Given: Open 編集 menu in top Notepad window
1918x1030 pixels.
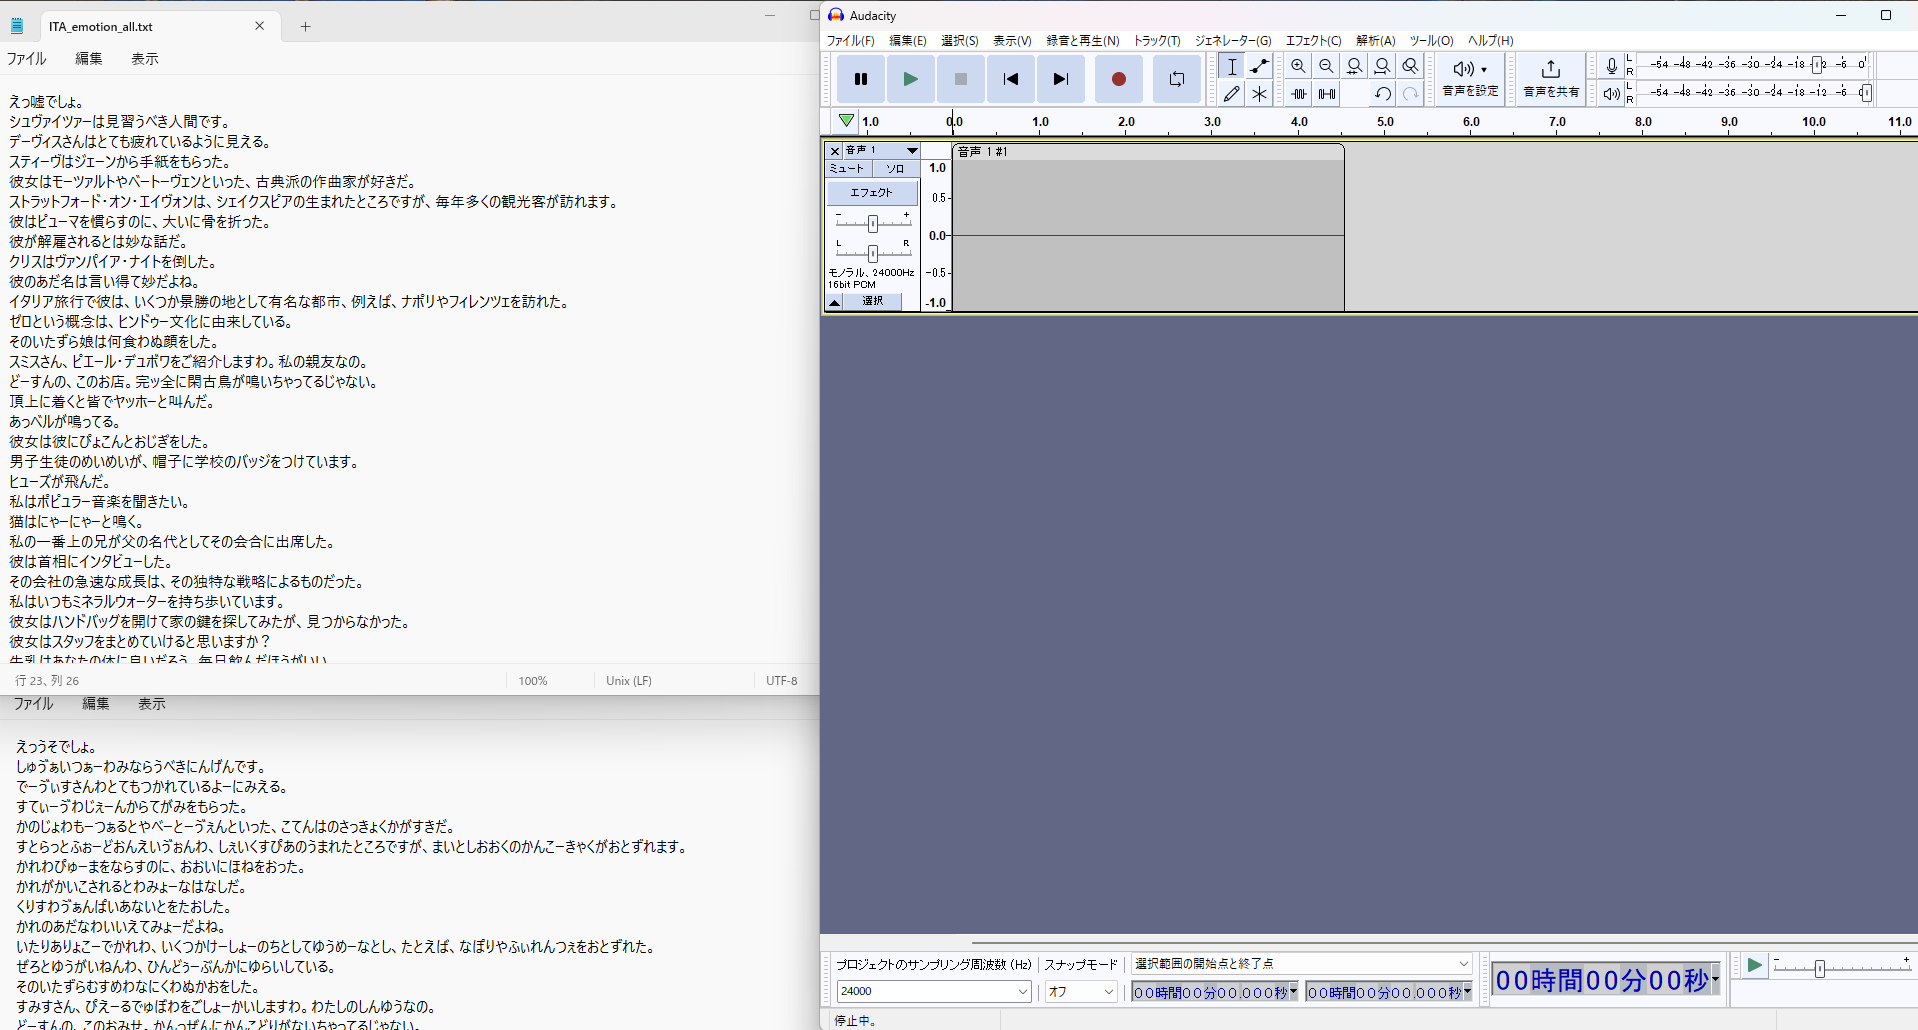Looking at the screenshot, I should click(89, 59).
